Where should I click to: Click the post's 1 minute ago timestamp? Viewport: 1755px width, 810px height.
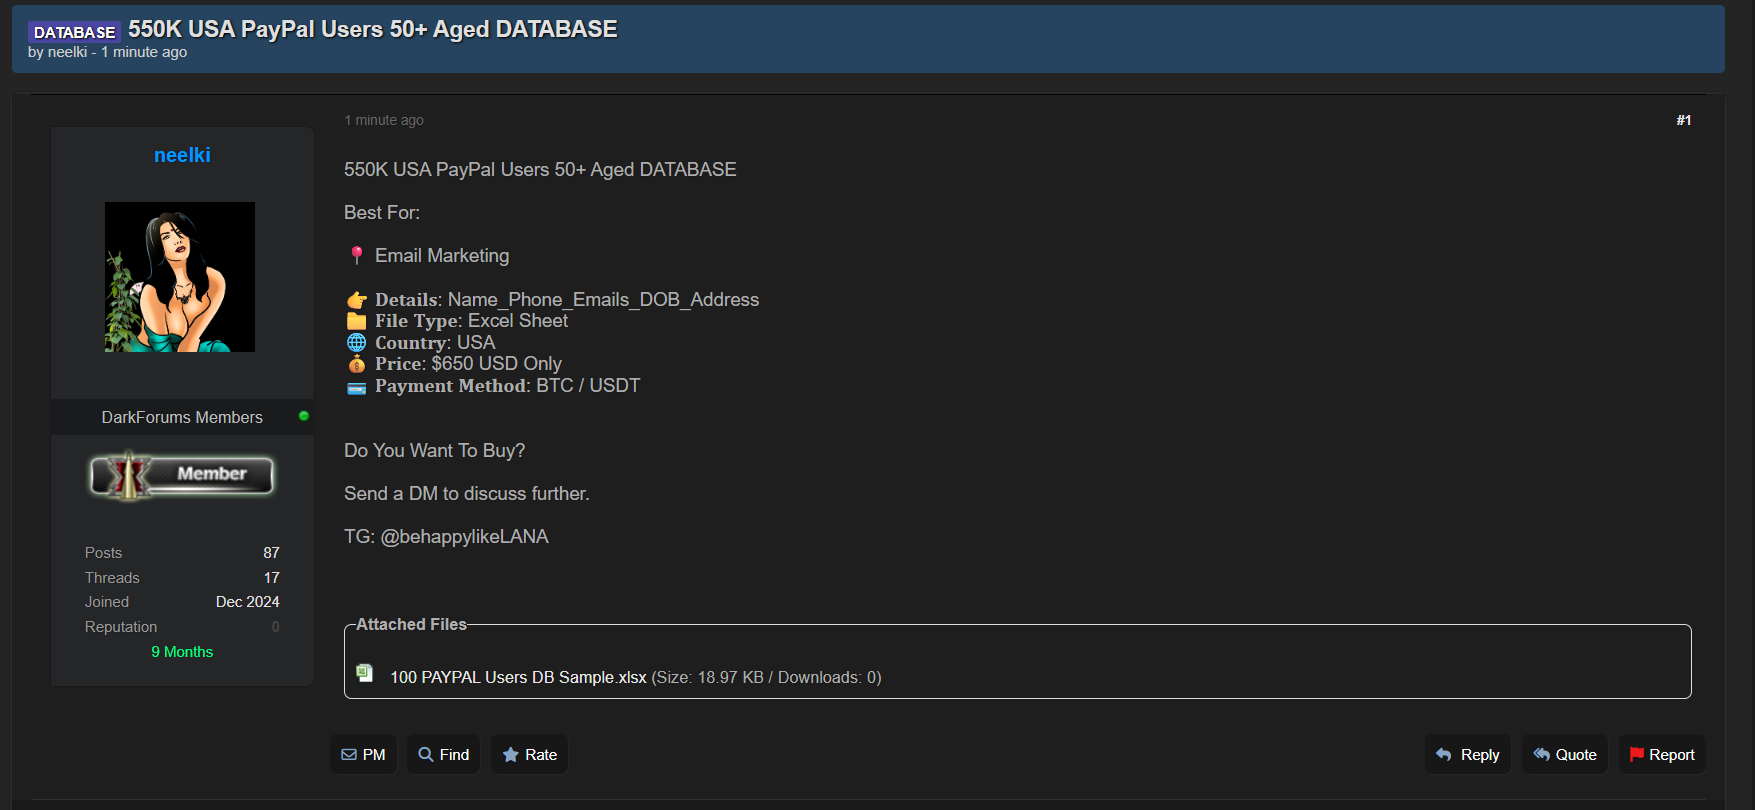click(384, 120)
